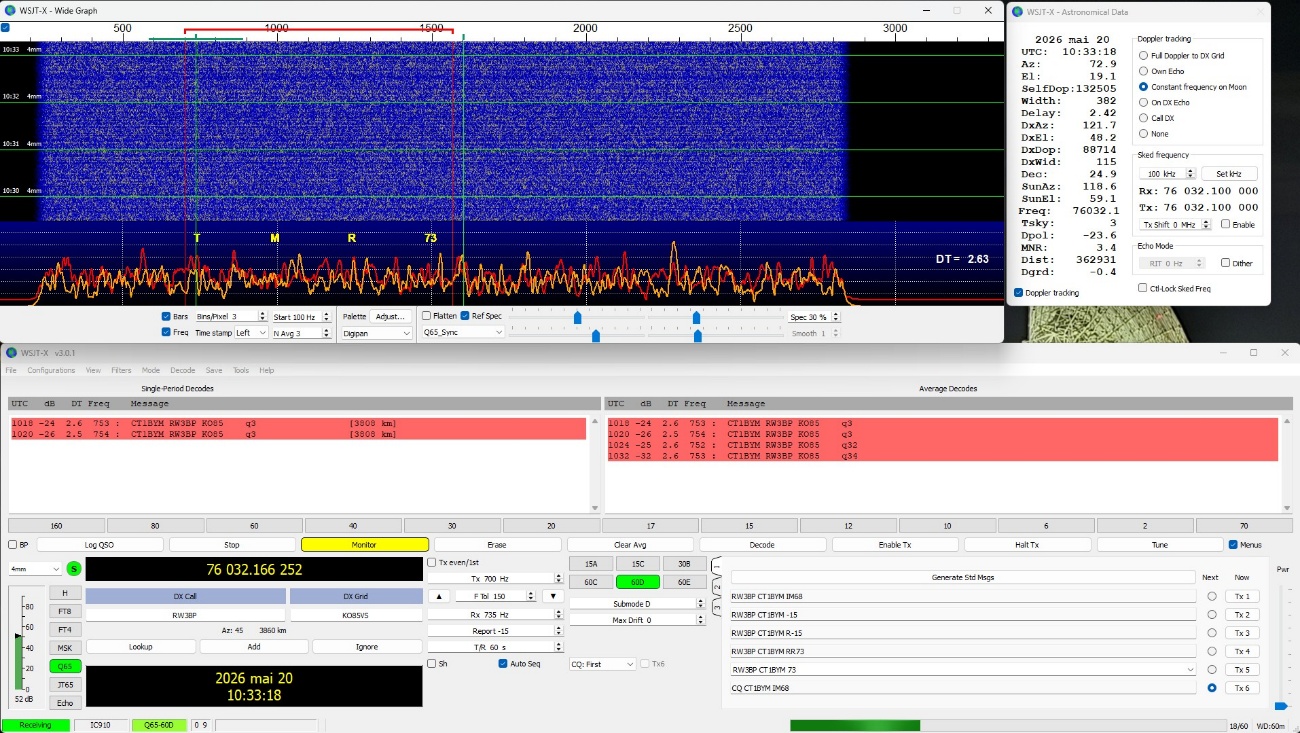Open the CQ: First dropdown

(603, 664)
